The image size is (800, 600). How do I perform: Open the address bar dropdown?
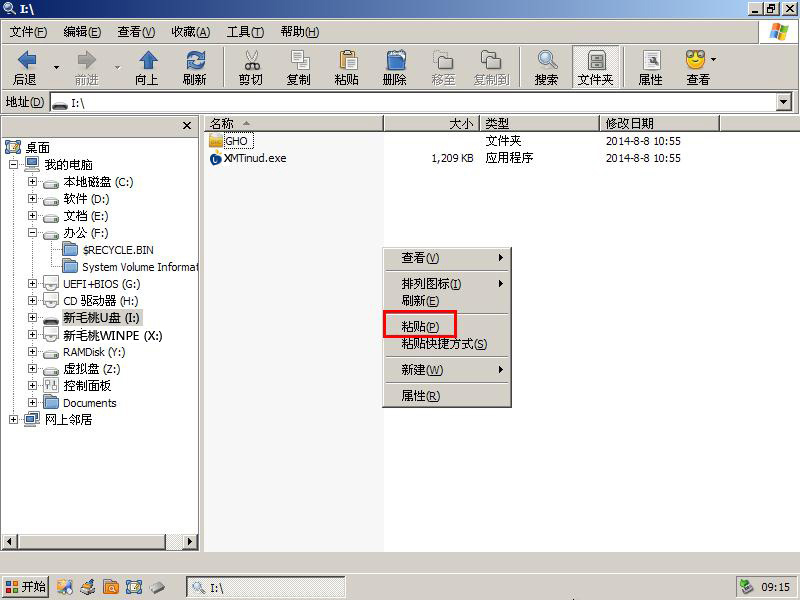pyautogui.click(x=784, y=102)
